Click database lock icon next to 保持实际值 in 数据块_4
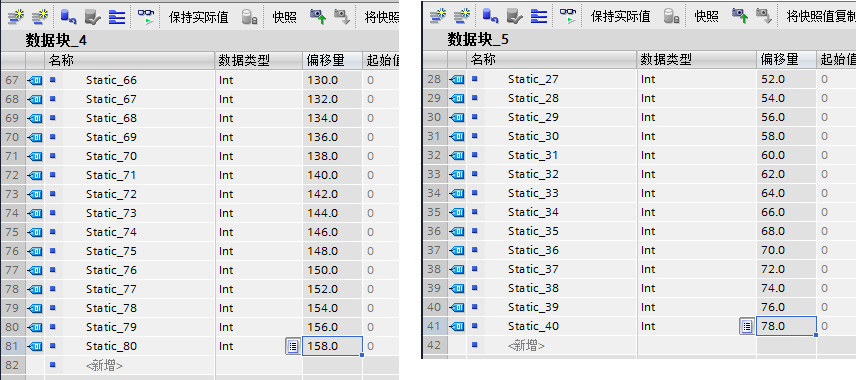861x380 pixels. pos(250,18)
